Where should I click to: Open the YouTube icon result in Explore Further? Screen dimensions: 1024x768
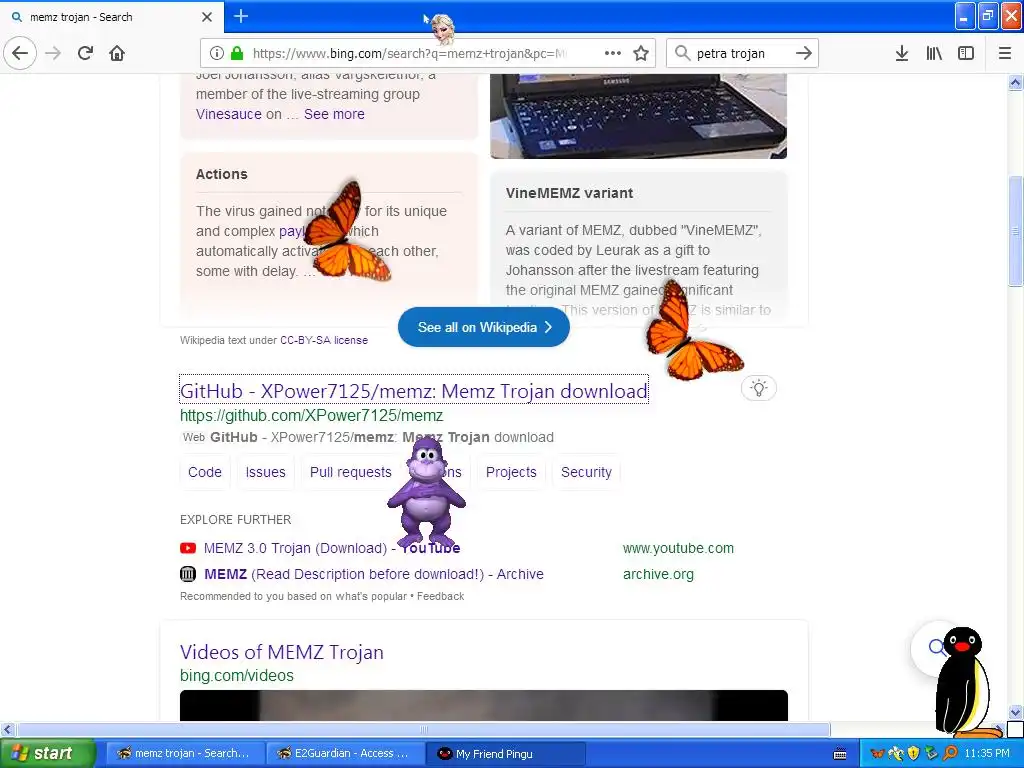pos(188,548)
